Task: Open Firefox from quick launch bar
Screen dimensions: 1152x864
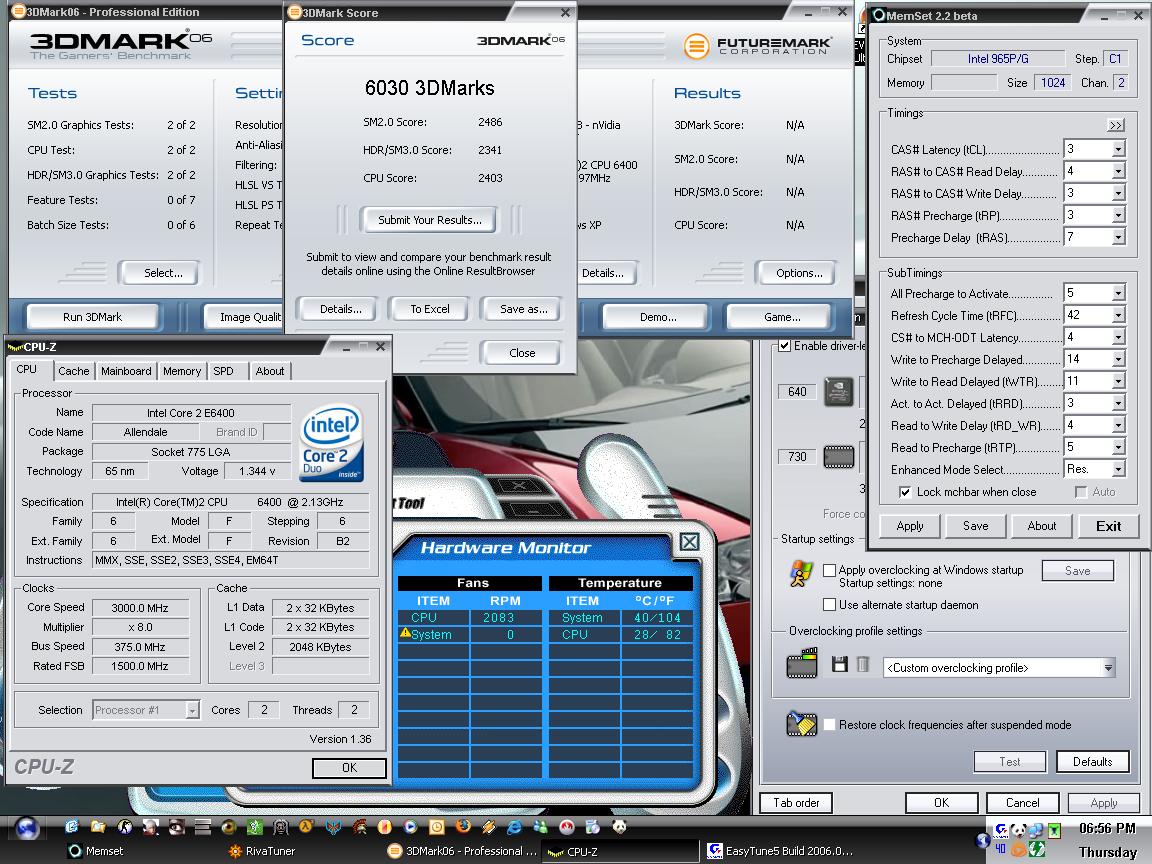Action: click(462, 827)
